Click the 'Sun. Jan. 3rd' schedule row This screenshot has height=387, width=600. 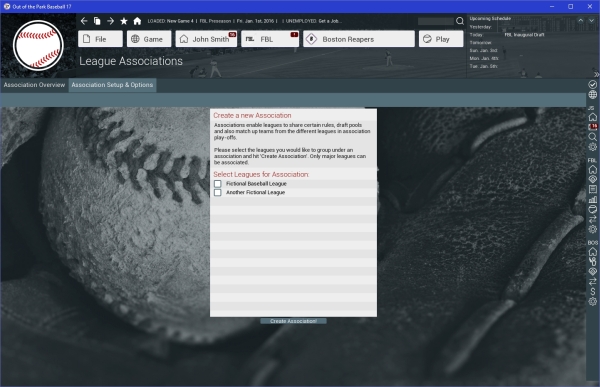coord(483,51)
